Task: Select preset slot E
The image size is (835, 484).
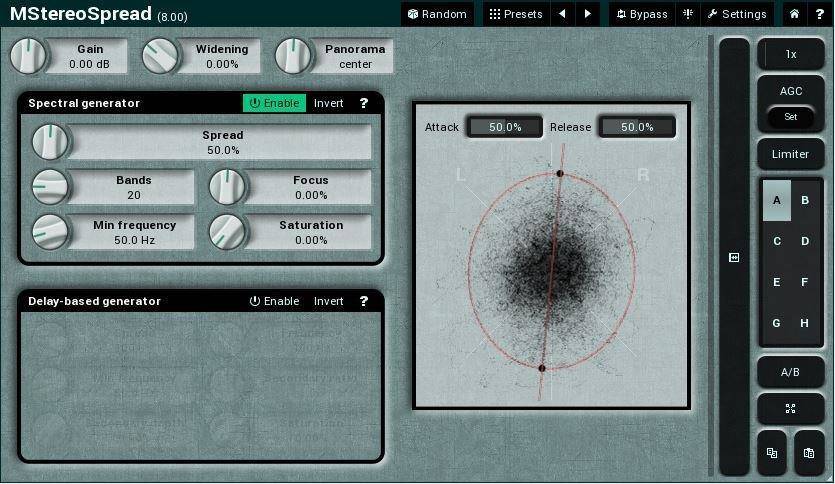Action: tap(776, 282)
